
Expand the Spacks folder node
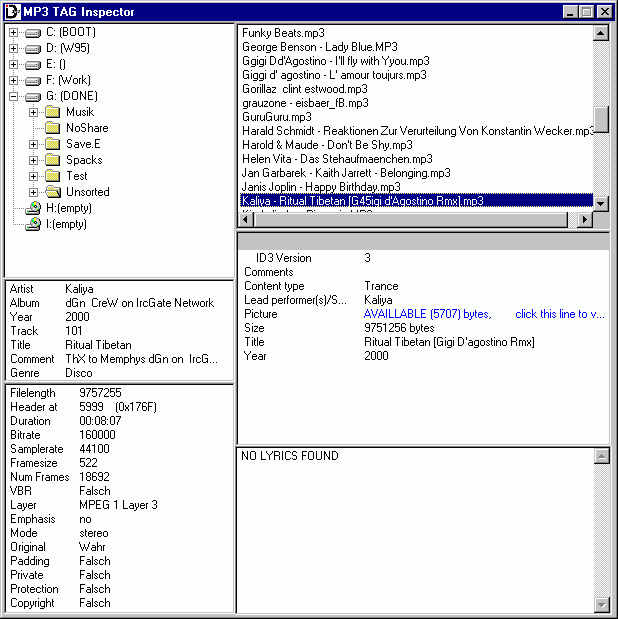point(33,160)
